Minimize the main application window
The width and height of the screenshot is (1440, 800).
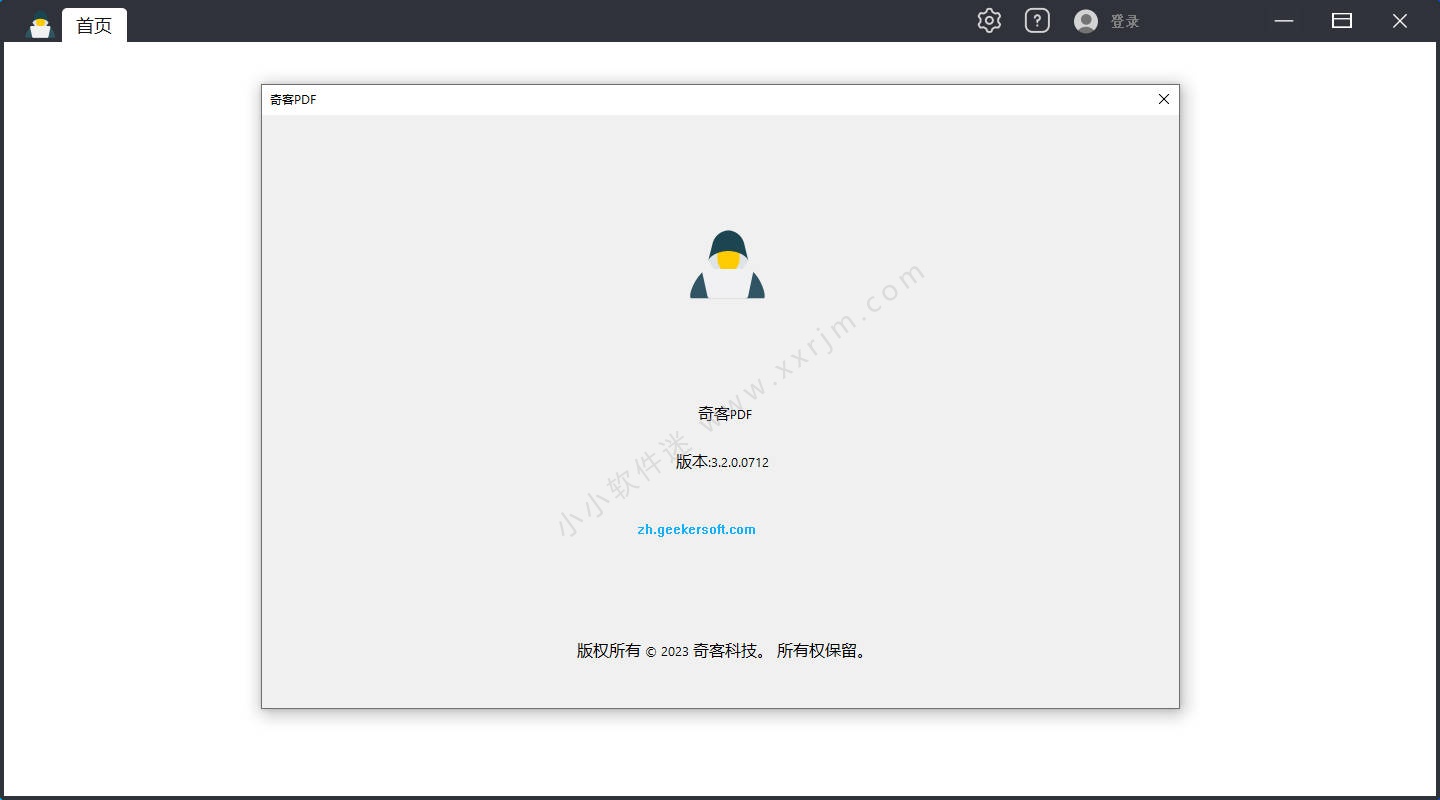point(1284,21)
